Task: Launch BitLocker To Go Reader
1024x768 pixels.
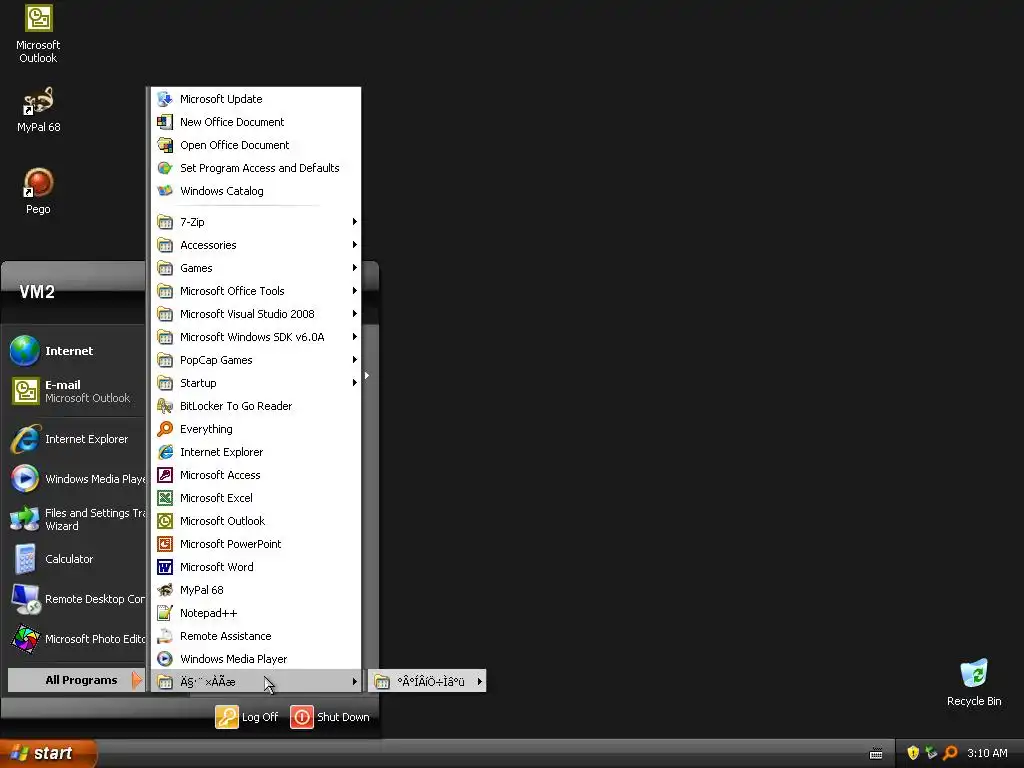Action: tap(255, 406)
